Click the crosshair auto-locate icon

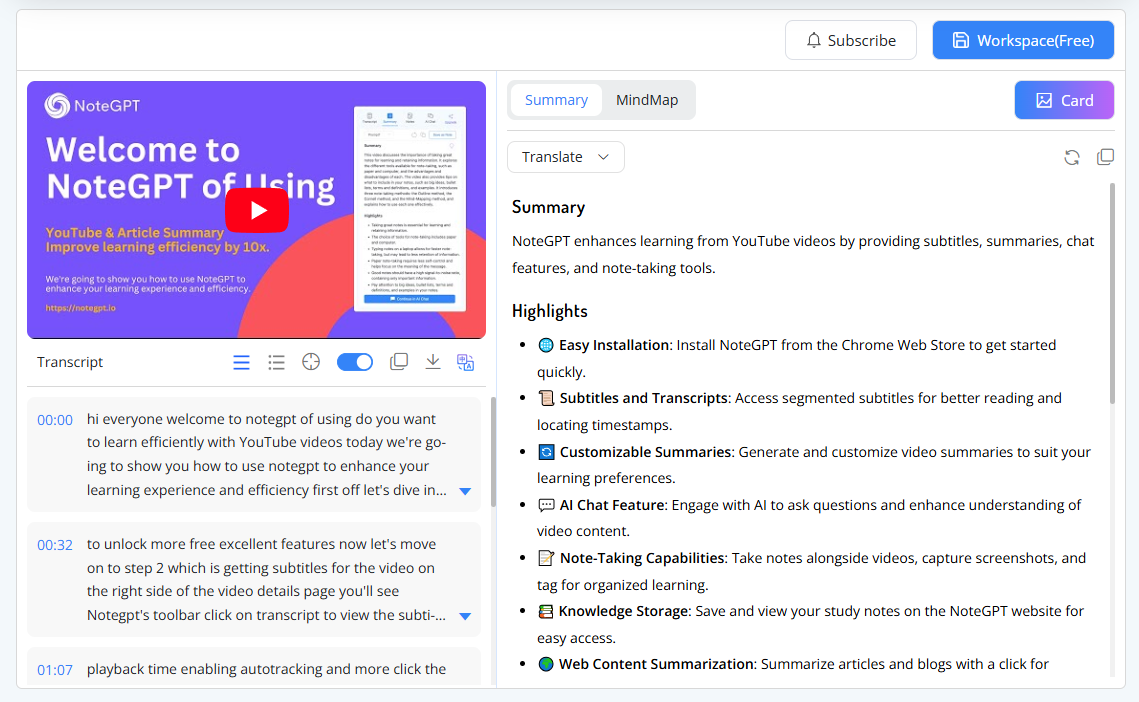[x=311, y=362]
